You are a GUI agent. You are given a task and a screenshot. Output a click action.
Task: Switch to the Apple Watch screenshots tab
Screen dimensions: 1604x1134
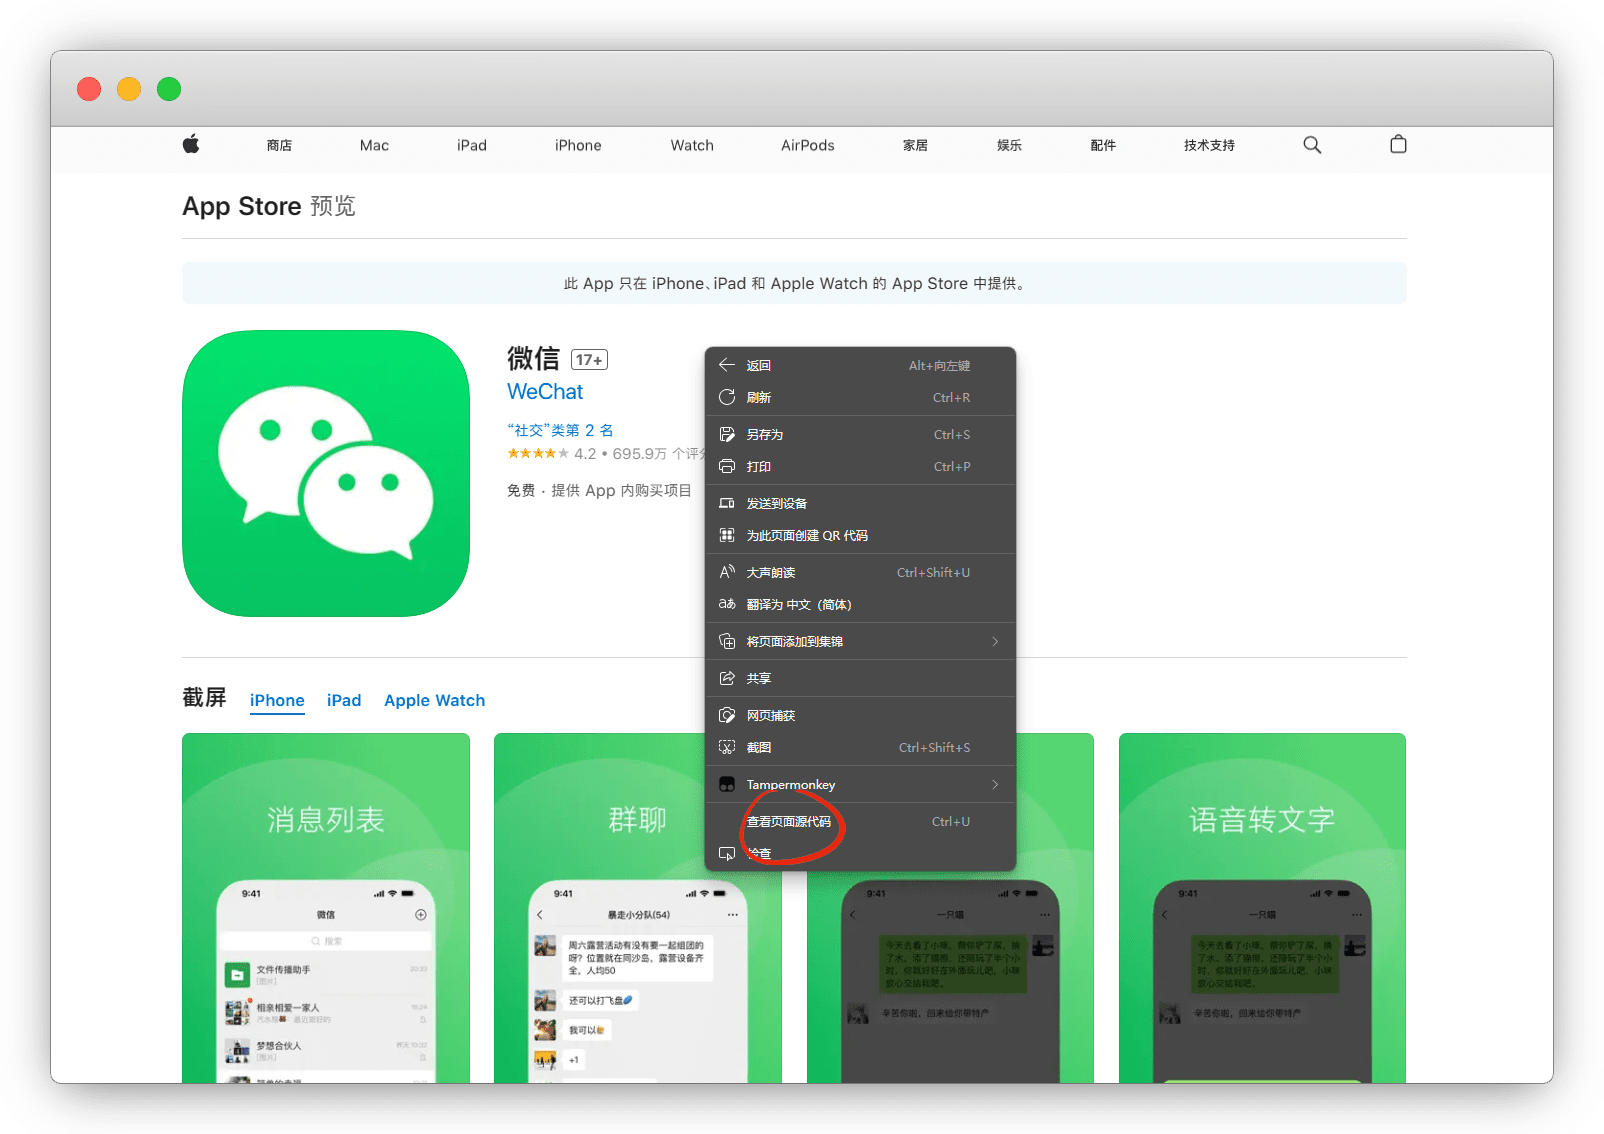[434, 701]
